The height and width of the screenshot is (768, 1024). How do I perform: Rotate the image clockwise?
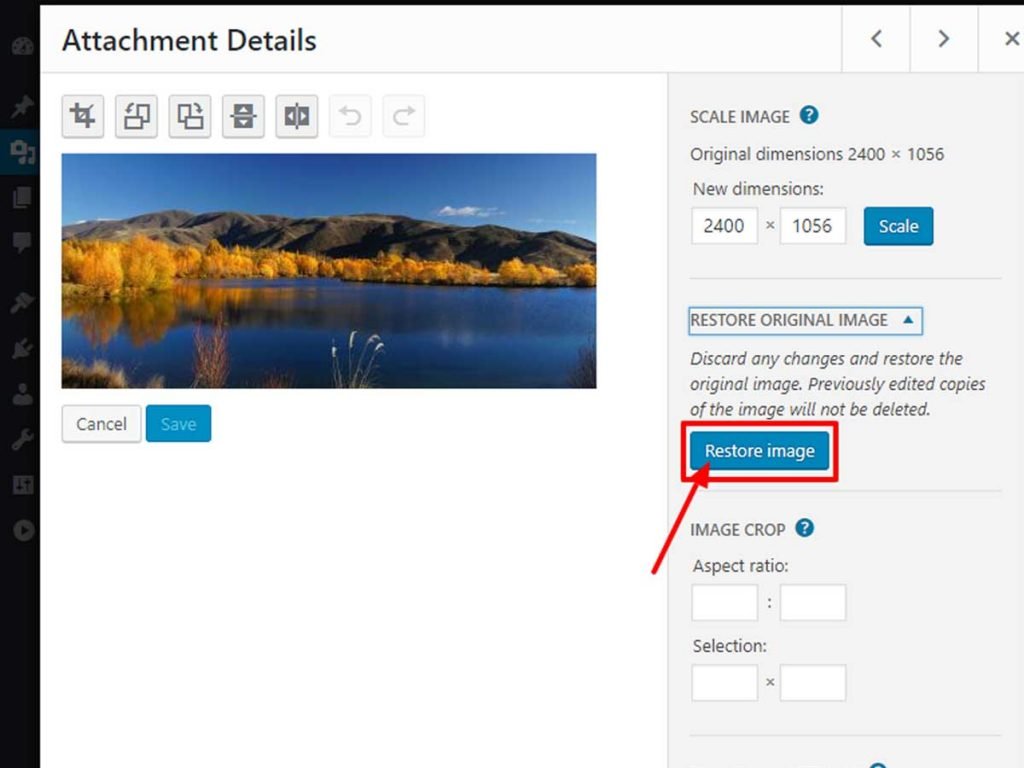190,116
